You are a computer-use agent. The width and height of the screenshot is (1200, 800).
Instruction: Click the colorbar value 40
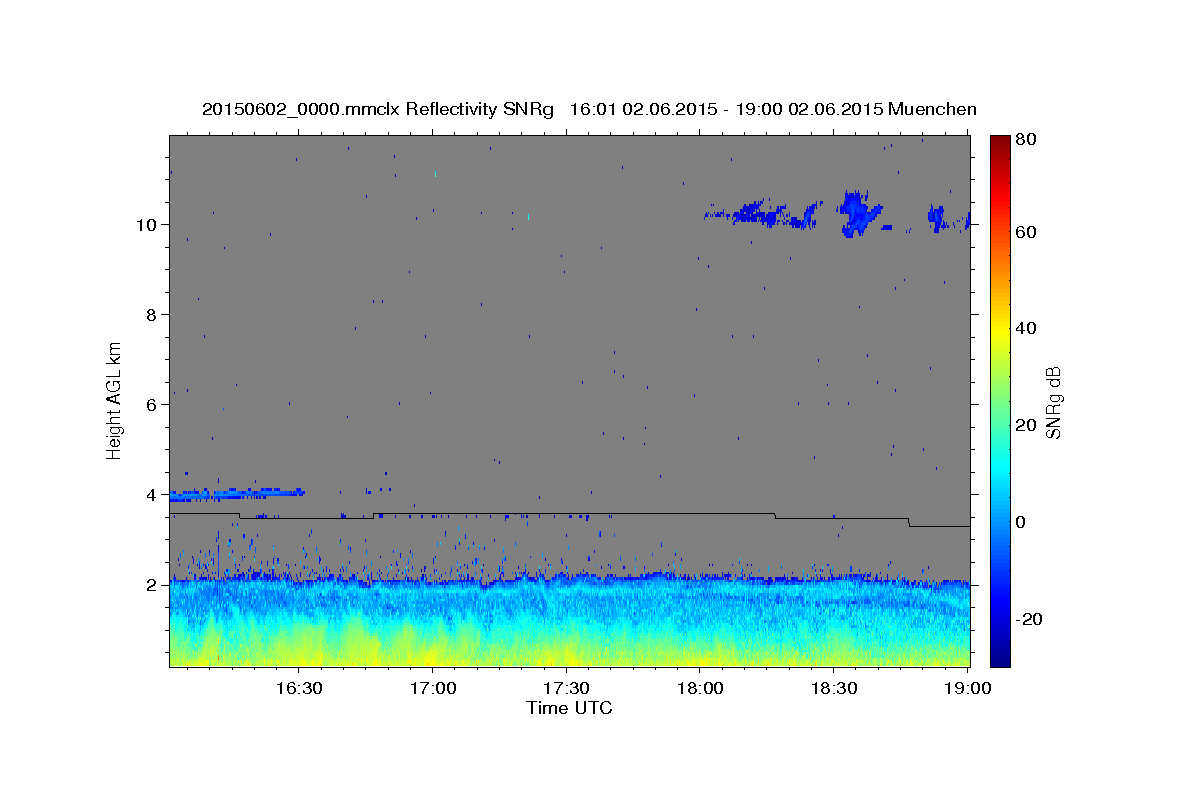[x=1026, y=328]
